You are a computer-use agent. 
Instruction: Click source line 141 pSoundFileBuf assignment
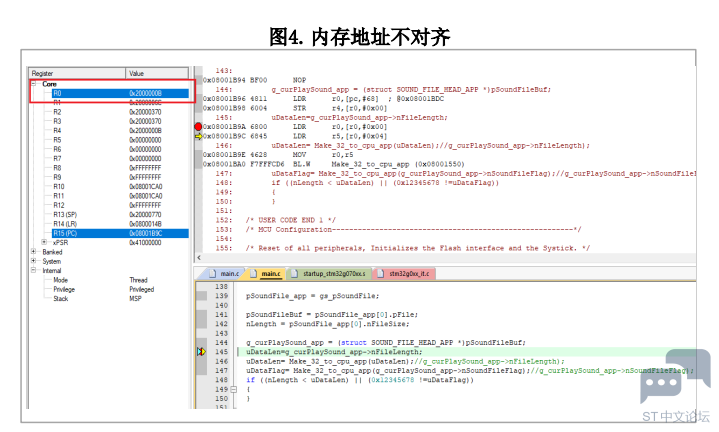332,315
